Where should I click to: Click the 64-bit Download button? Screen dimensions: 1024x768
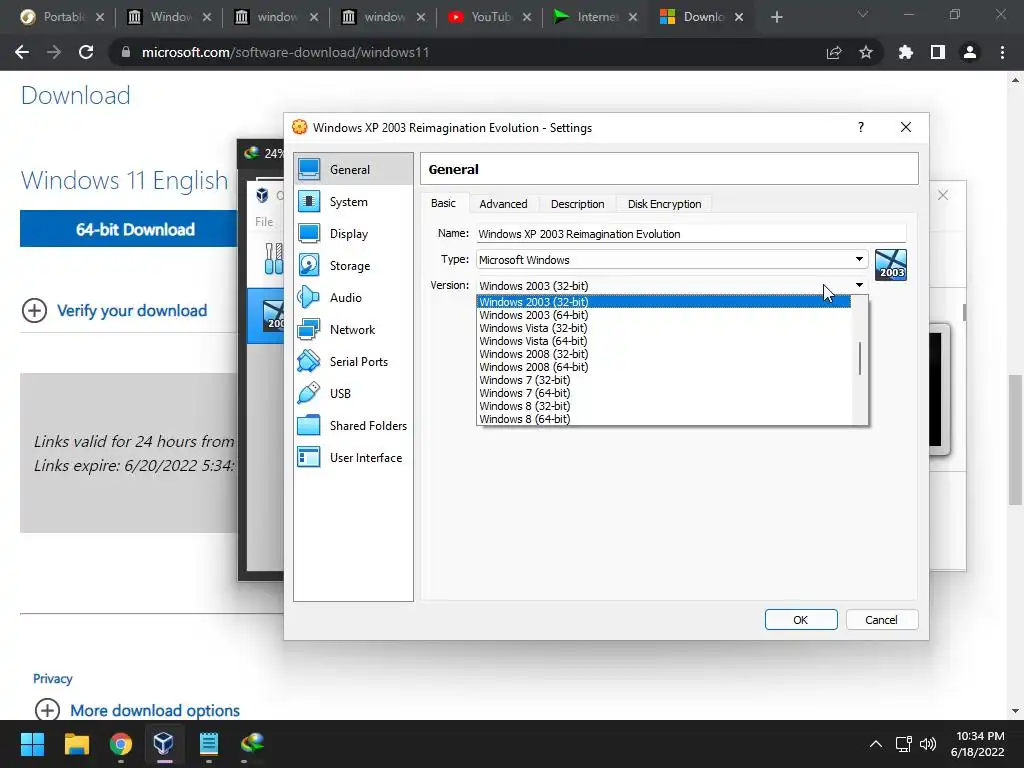129,229
